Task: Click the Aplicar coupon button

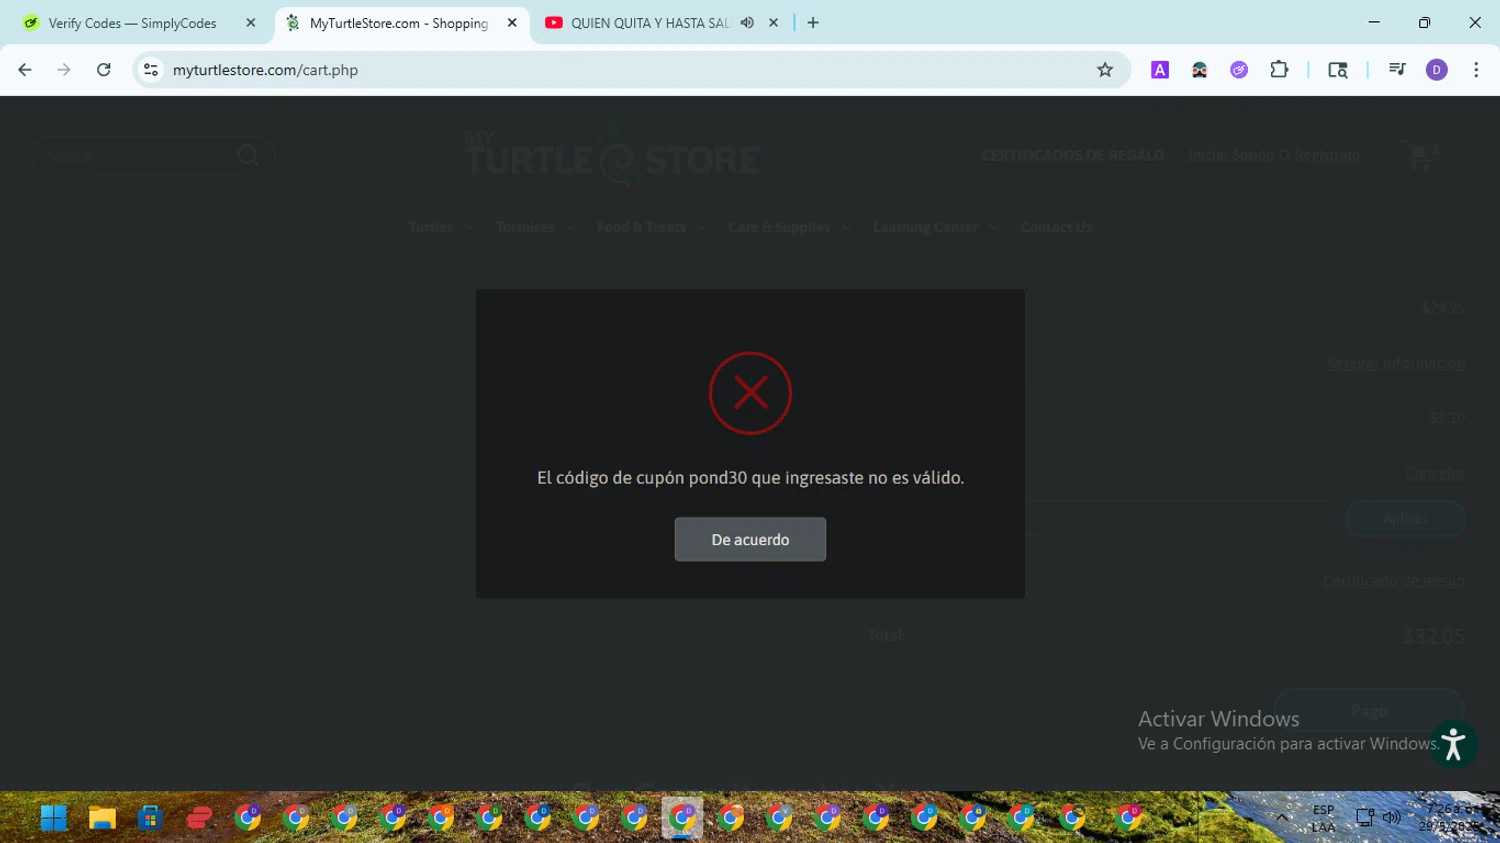Action: [1405, 519]
